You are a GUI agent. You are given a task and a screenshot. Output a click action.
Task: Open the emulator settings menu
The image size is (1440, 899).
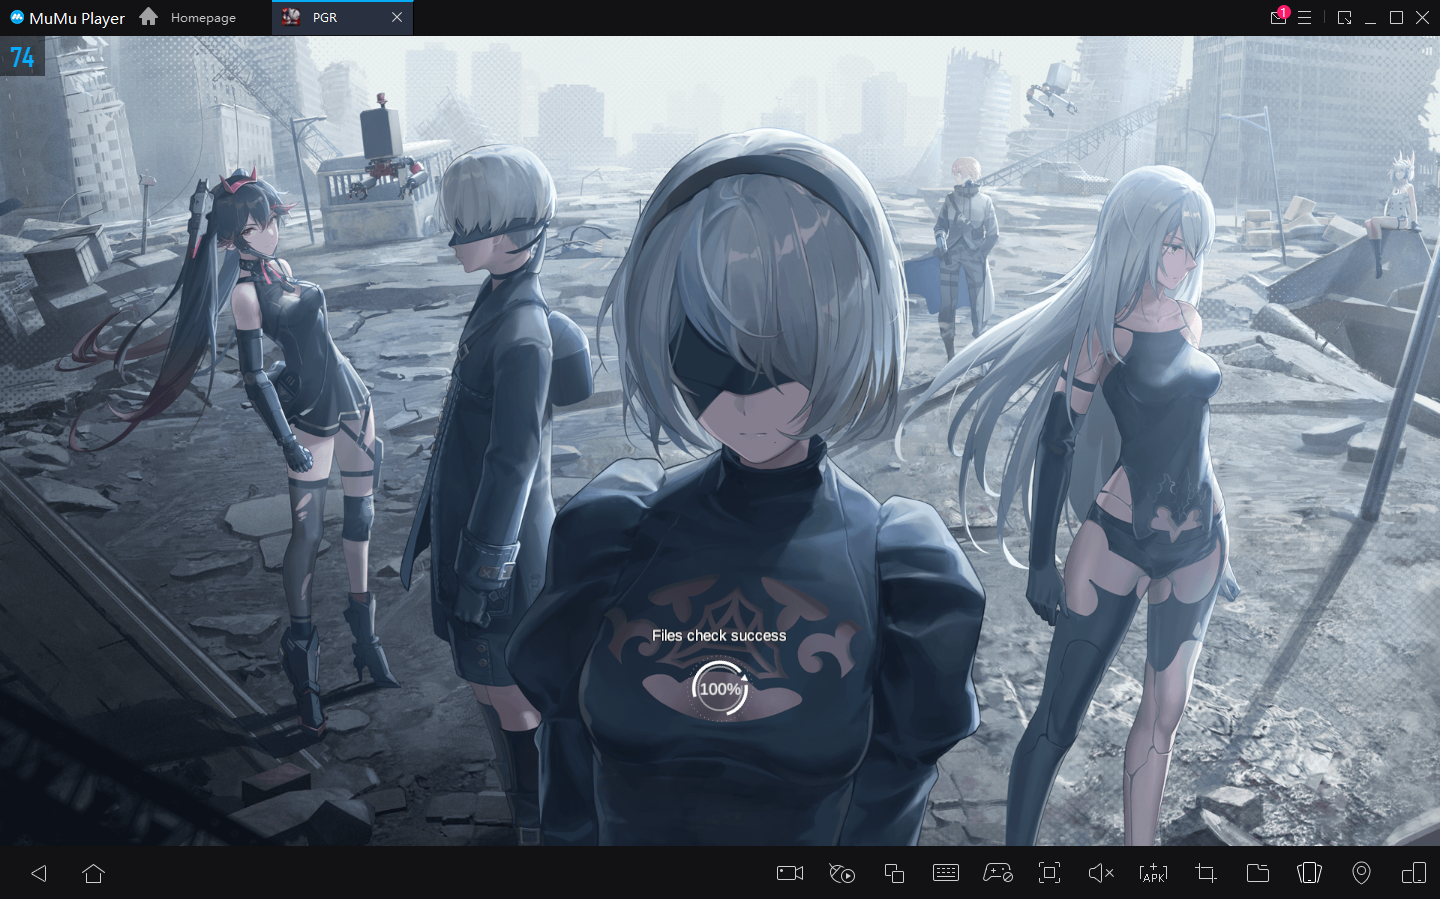pos(1305,17)
